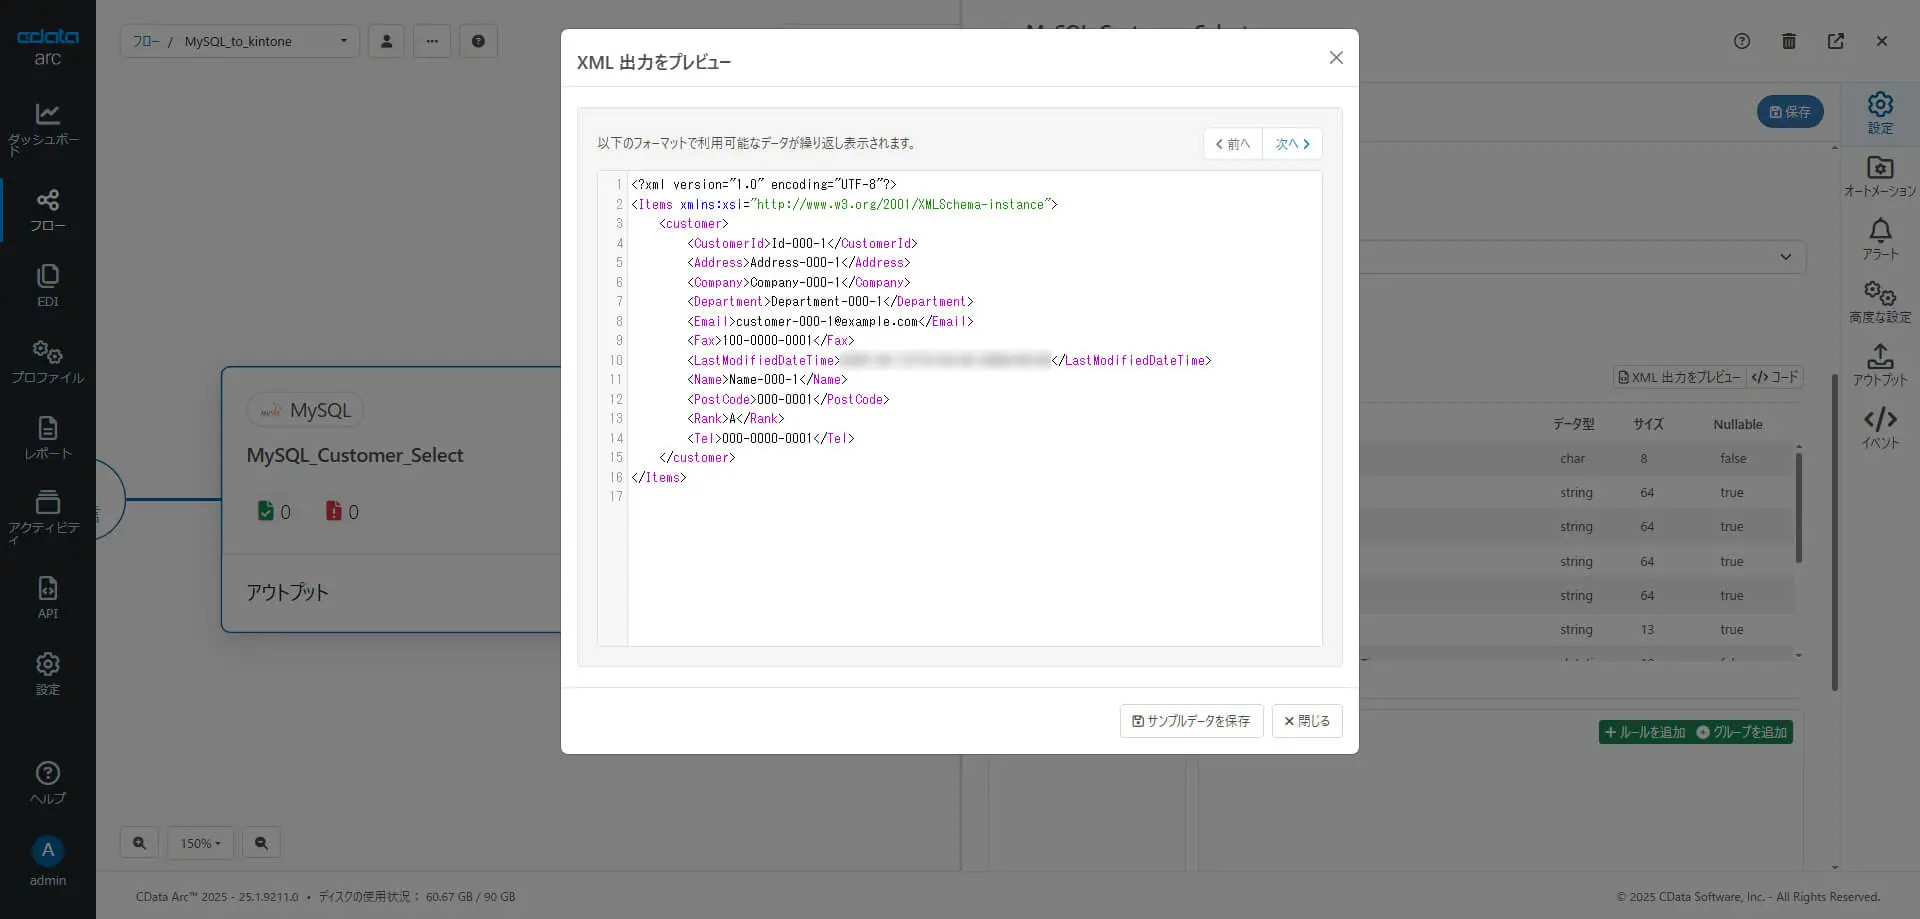Image resolution: width=1920 pixels, height=919 pixels.
Task: Click アウトプット on the MySQL connector
Action: point(287,592)
